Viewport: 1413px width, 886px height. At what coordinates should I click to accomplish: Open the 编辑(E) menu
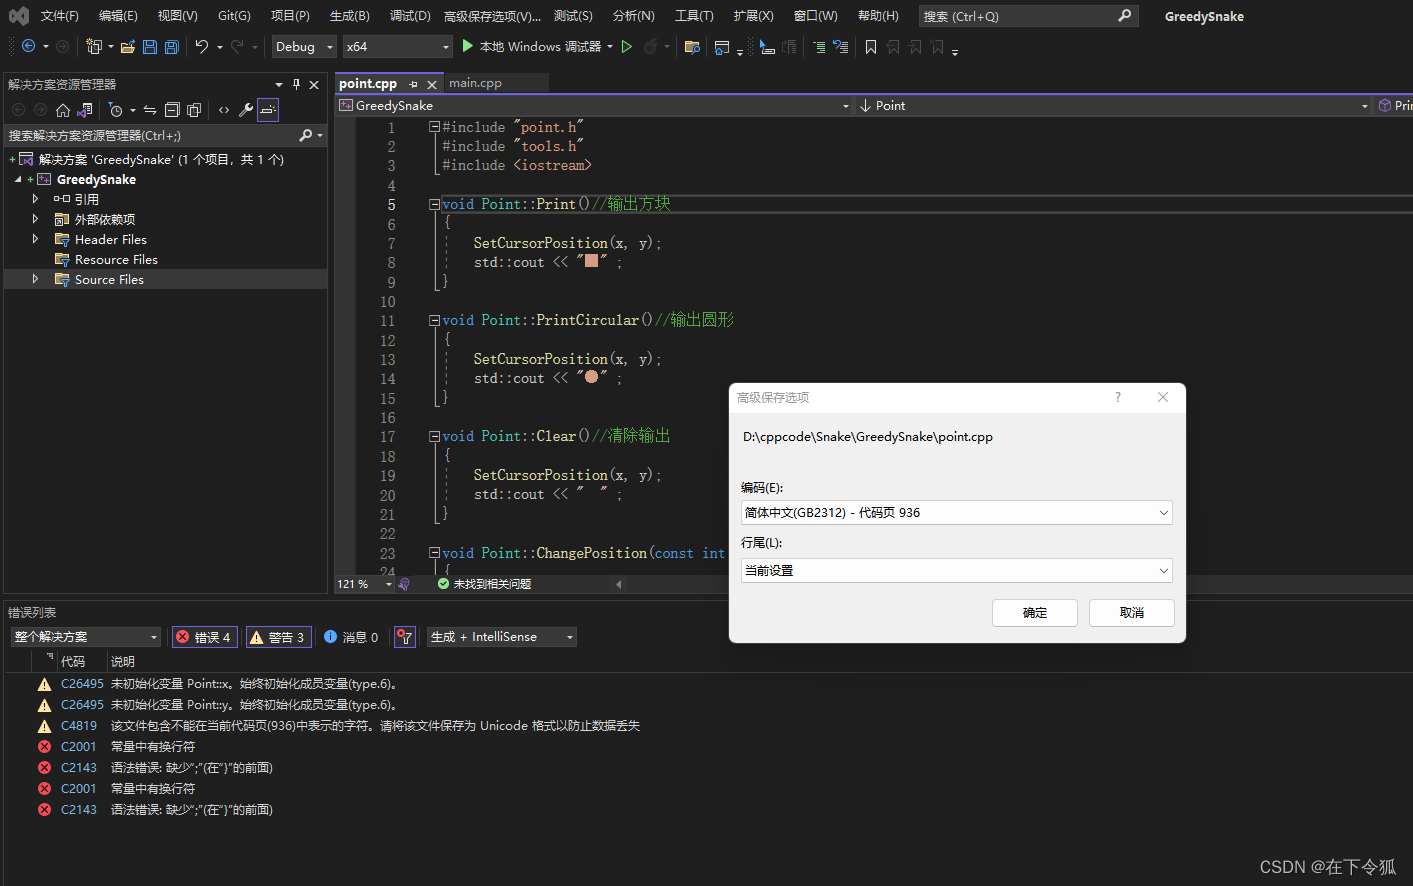tap(118, 16)
